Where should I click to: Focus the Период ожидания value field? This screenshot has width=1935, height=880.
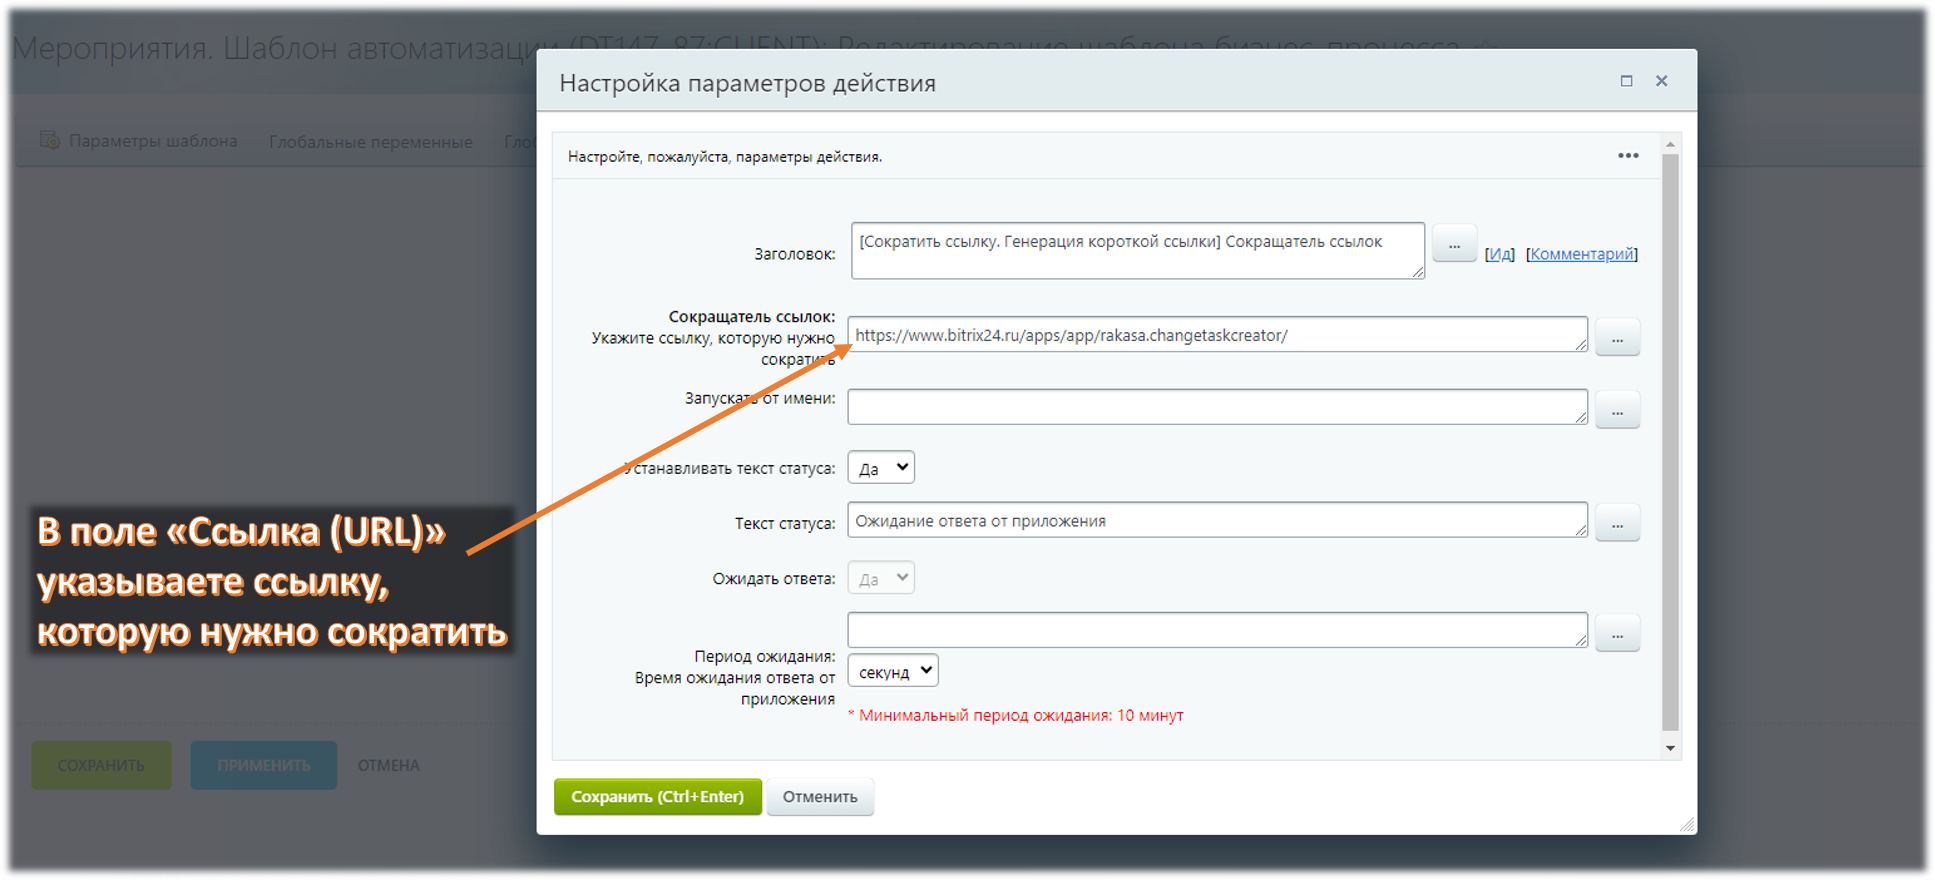coord(1217,630)
